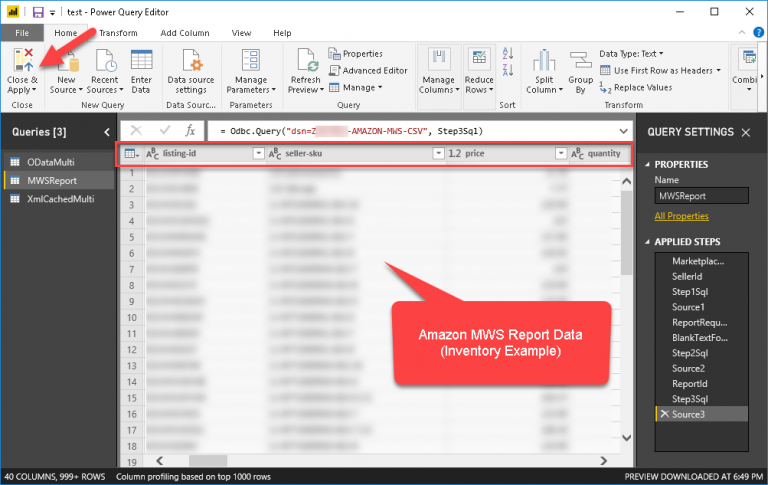Click the Split Column icon
This screenshot has width=768, height=485.
tap(544, 61)
